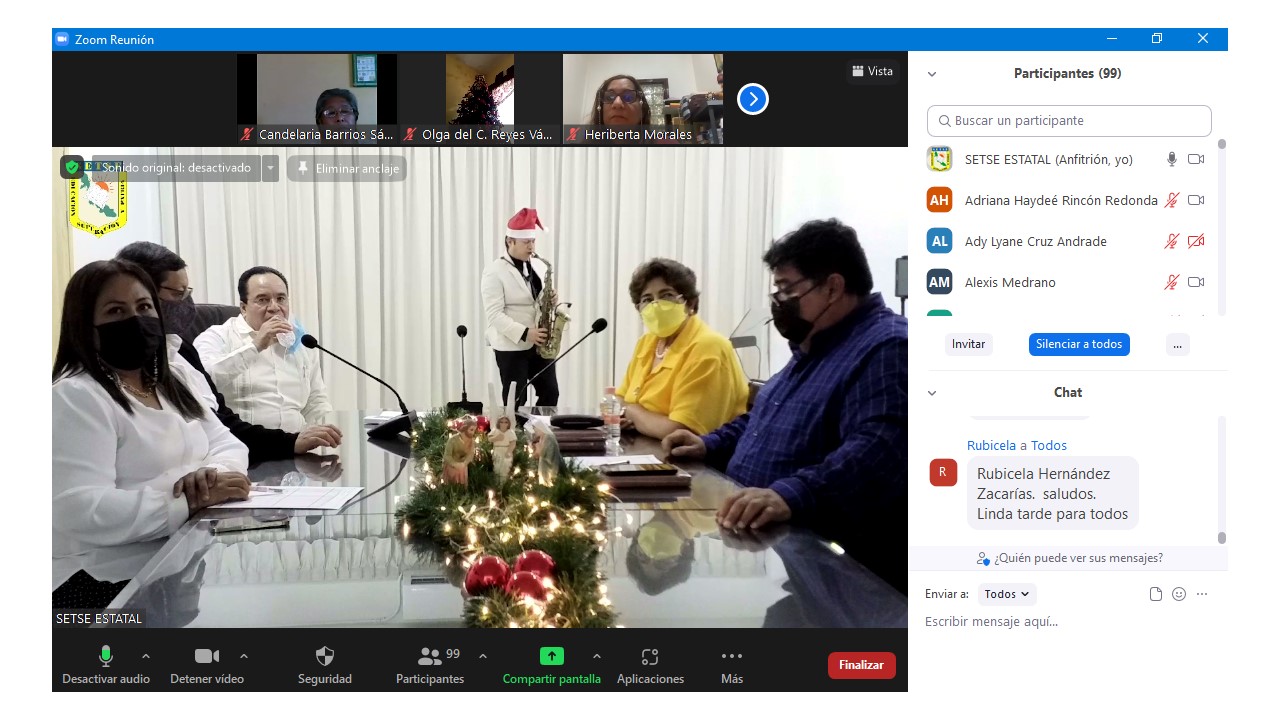Click the Participantes (99) panel title
The width and height of the screenshot is (1280, 720).
pyautogui.click(x=1067, y=74)
